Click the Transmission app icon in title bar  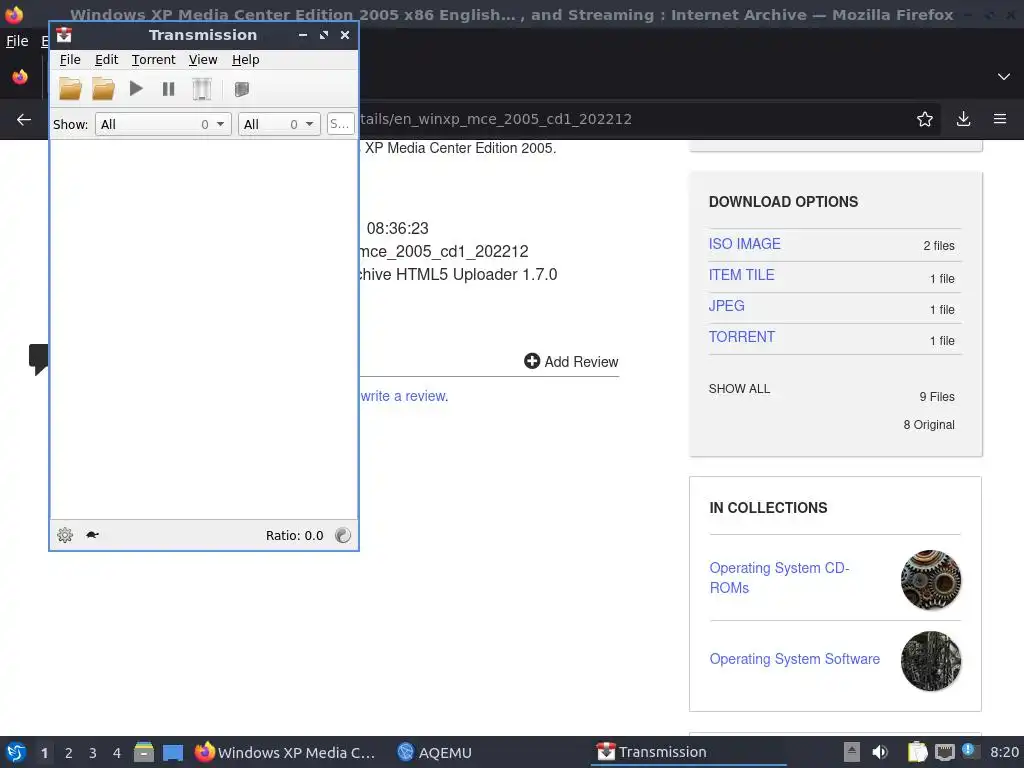64,35
